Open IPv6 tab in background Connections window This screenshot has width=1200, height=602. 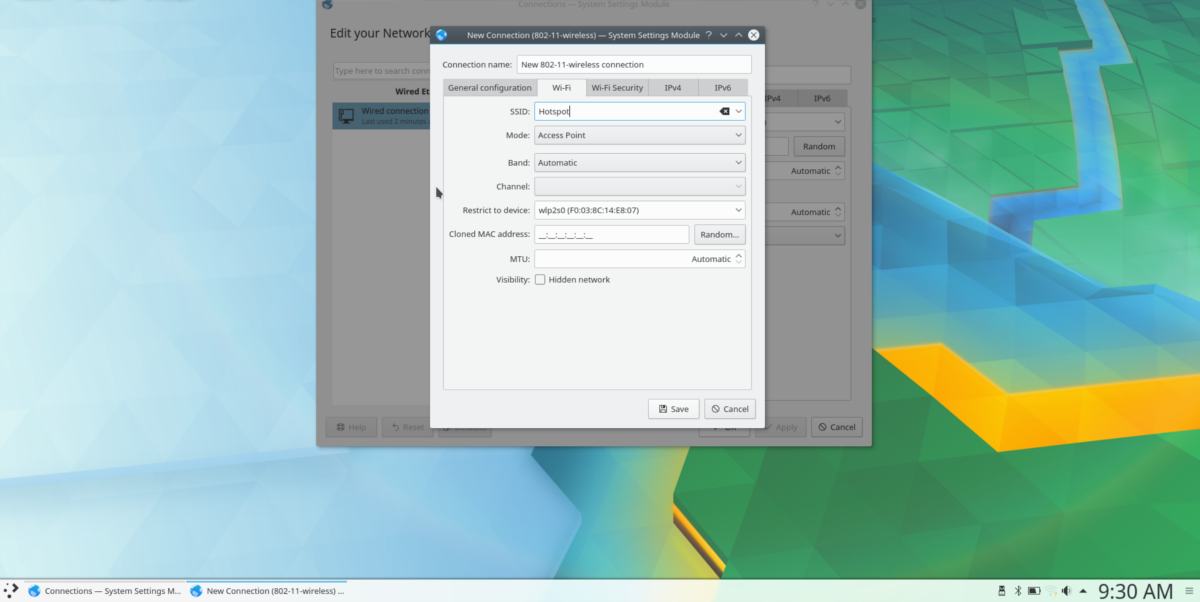(x=822, y=98)
